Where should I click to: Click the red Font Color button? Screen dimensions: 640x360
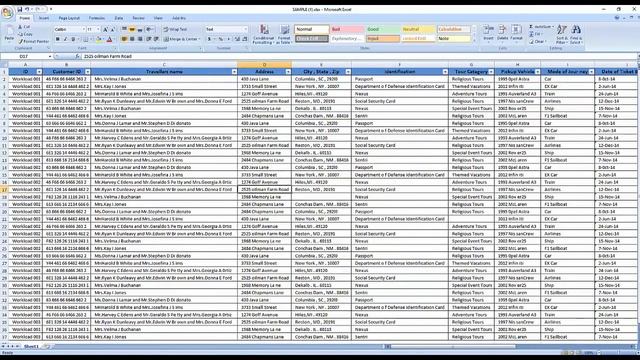(109, 39)
